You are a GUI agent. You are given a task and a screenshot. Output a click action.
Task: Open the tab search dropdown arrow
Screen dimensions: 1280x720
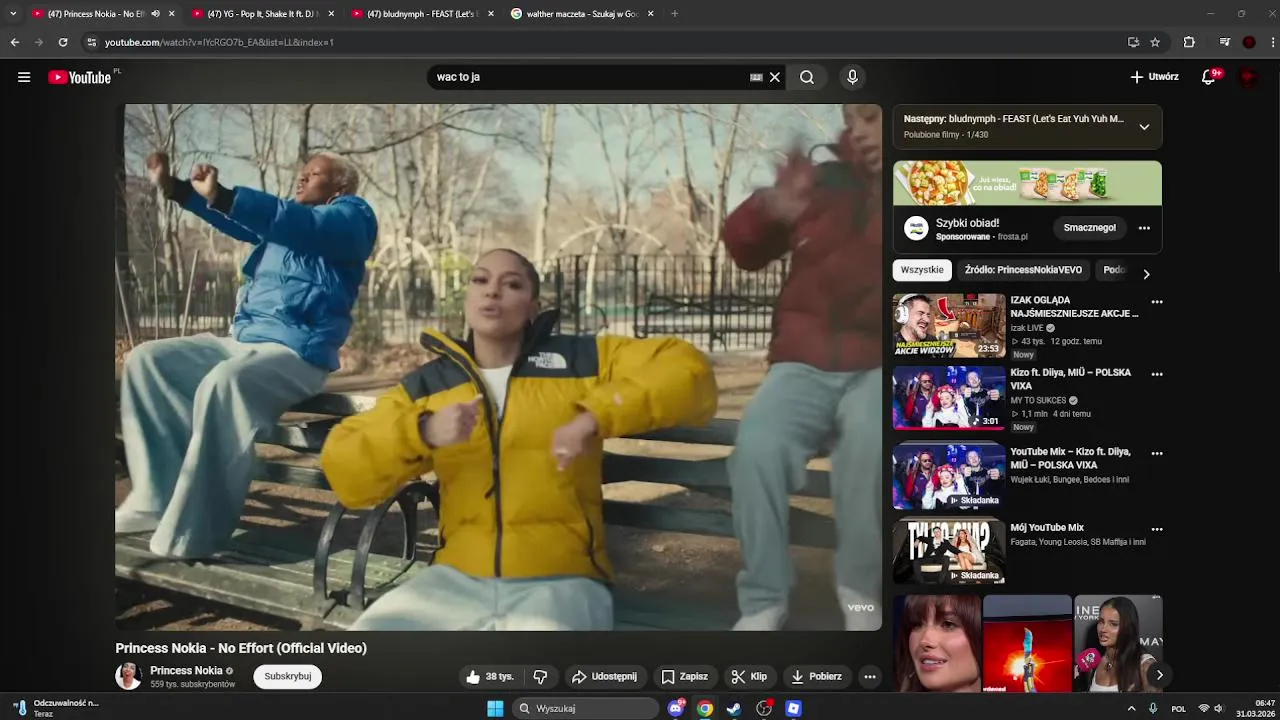(x=13, y=14)
